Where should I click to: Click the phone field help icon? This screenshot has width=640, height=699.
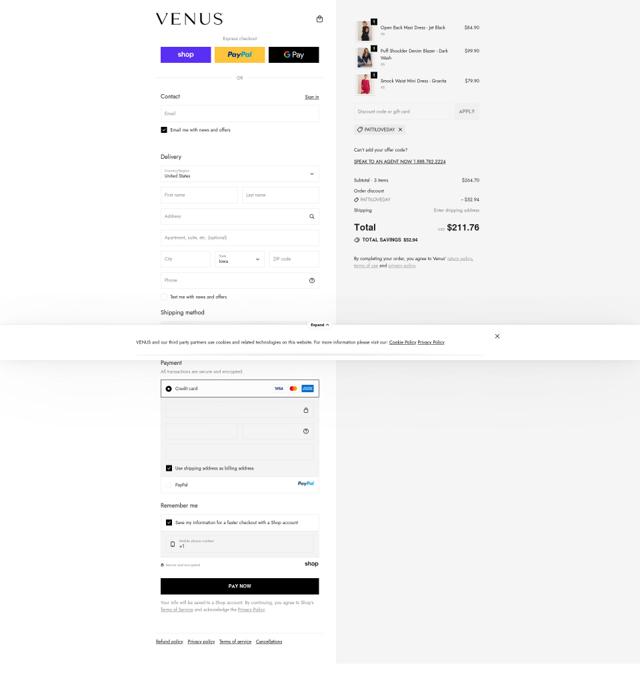(x=312, y=280)
